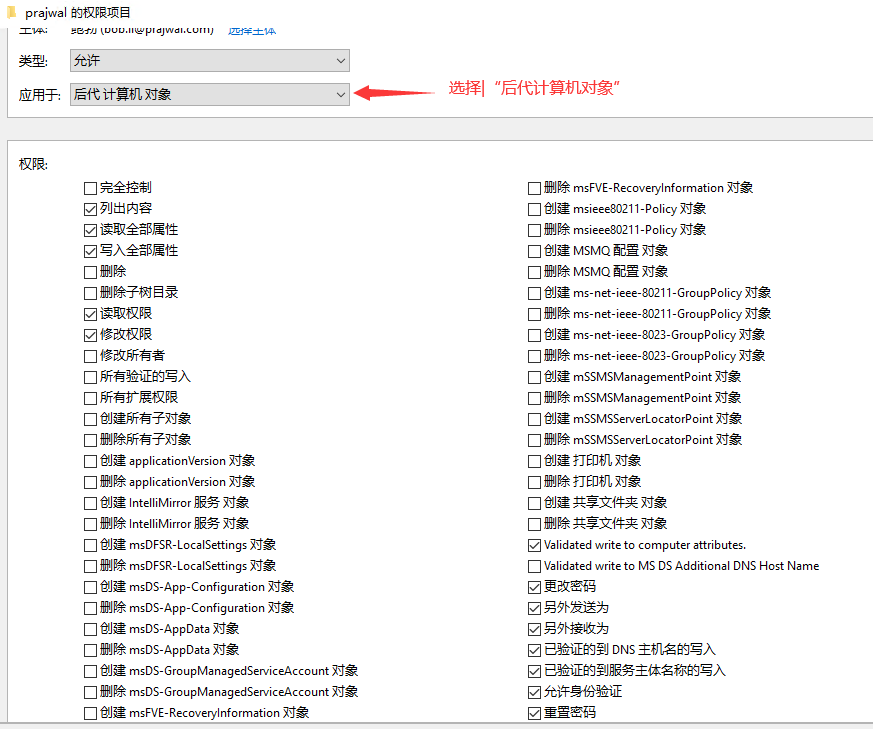Check 创建 msDFSR-LocalSettings 对象 checkbox

point(90,545)
